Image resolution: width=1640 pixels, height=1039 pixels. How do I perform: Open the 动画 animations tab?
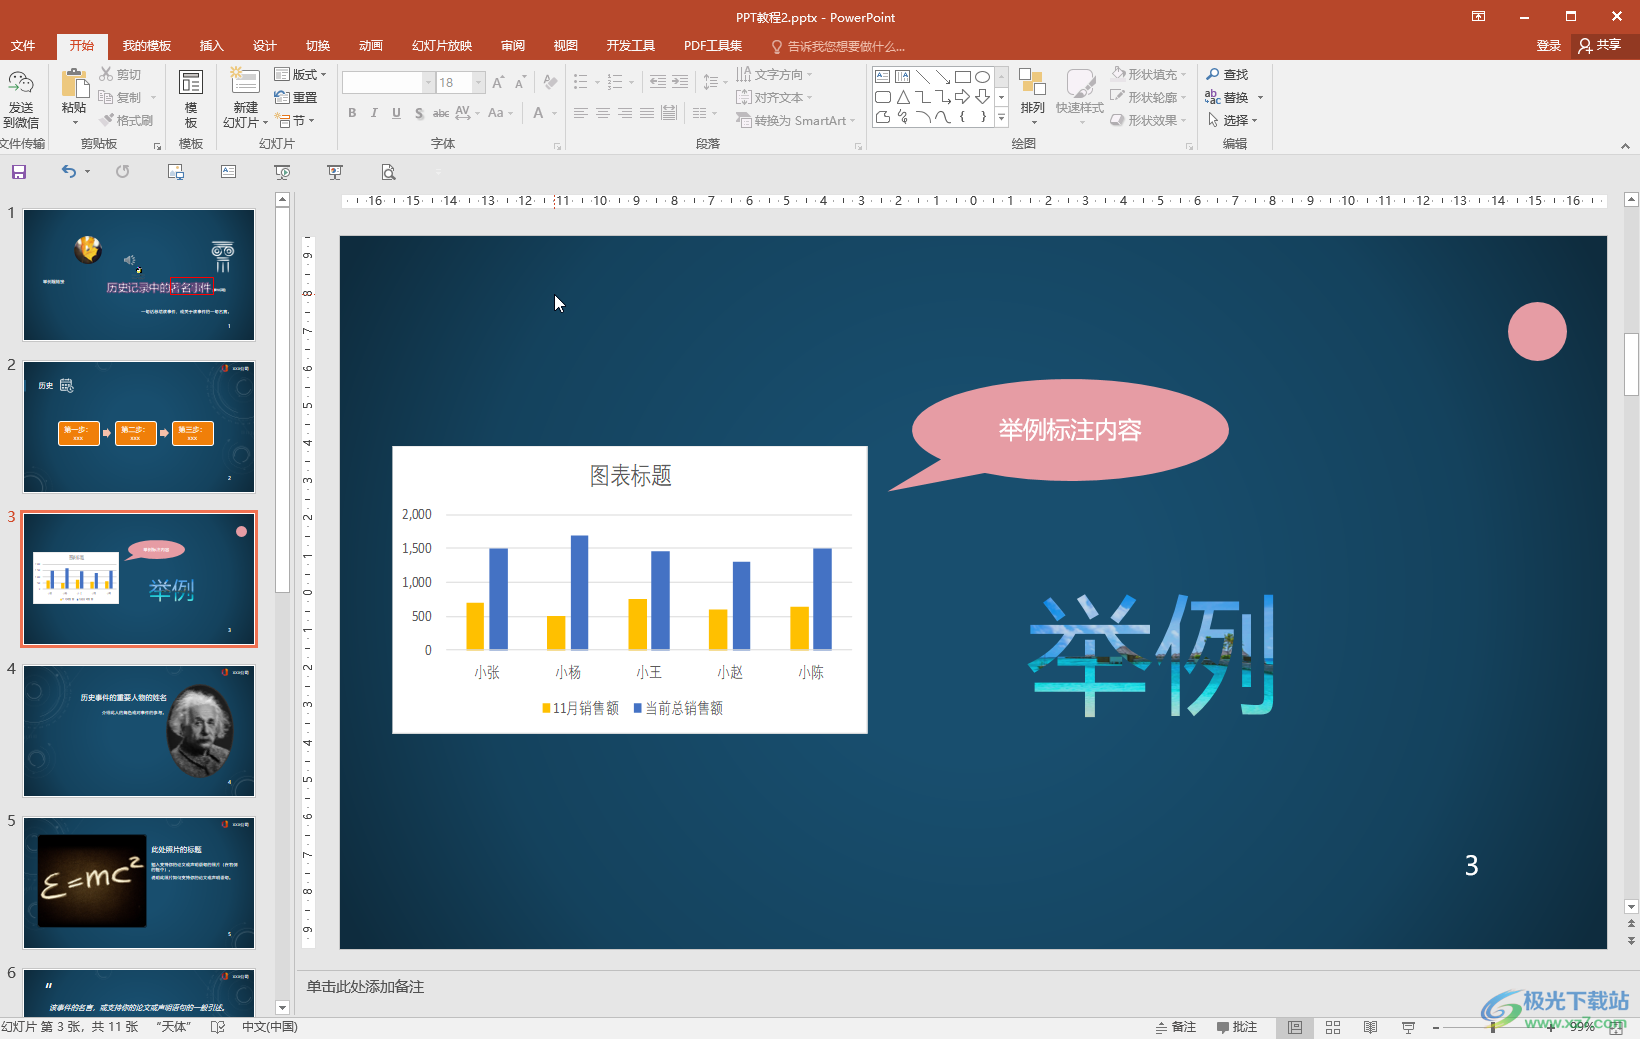tap(370, 46)
